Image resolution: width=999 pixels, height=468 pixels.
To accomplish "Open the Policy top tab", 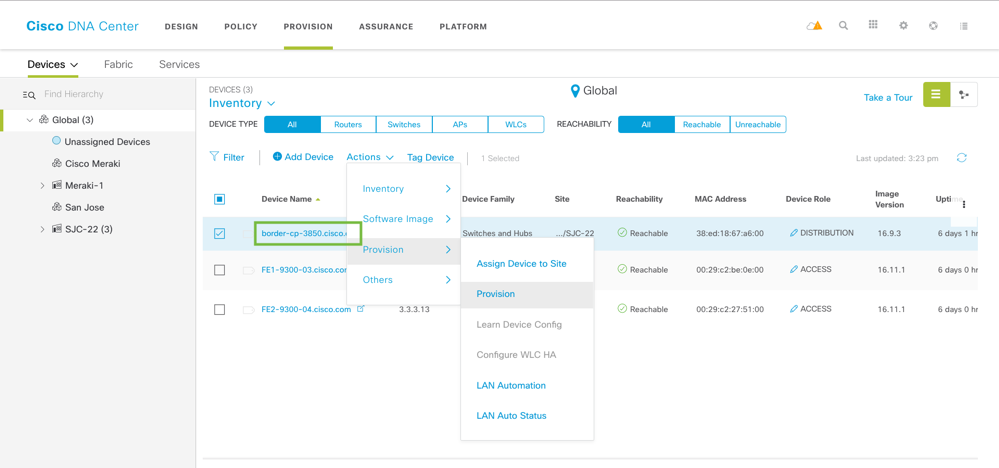I will (x=241, y=27).
